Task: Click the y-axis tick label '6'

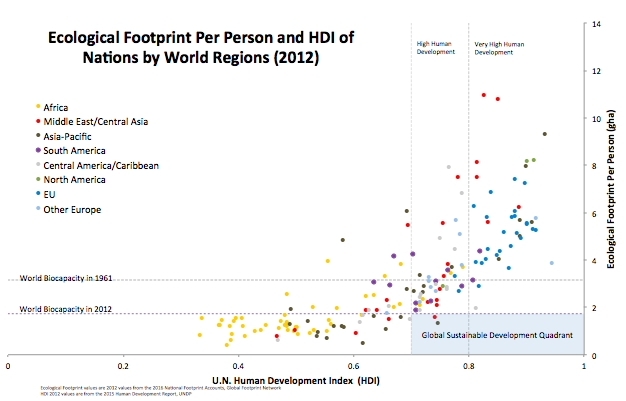Action: tap(594, 214)
